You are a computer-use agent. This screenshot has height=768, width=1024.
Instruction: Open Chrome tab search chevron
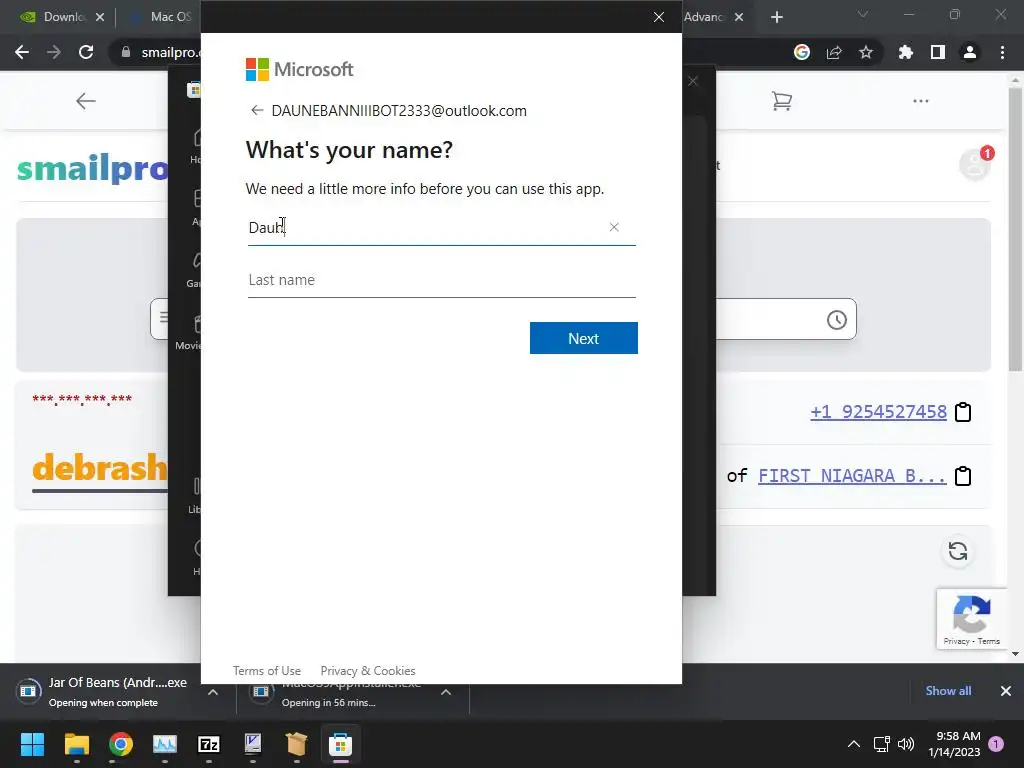click(x=863, y=14)
